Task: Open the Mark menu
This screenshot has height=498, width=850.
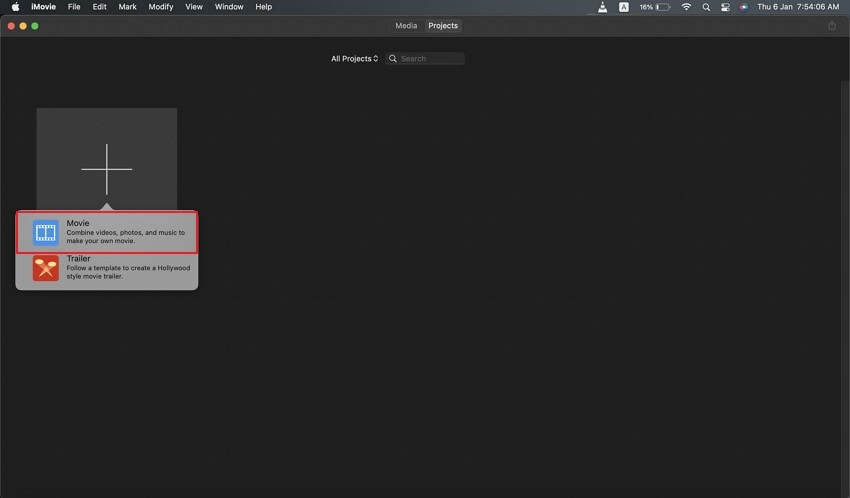Action: (127, 7)
